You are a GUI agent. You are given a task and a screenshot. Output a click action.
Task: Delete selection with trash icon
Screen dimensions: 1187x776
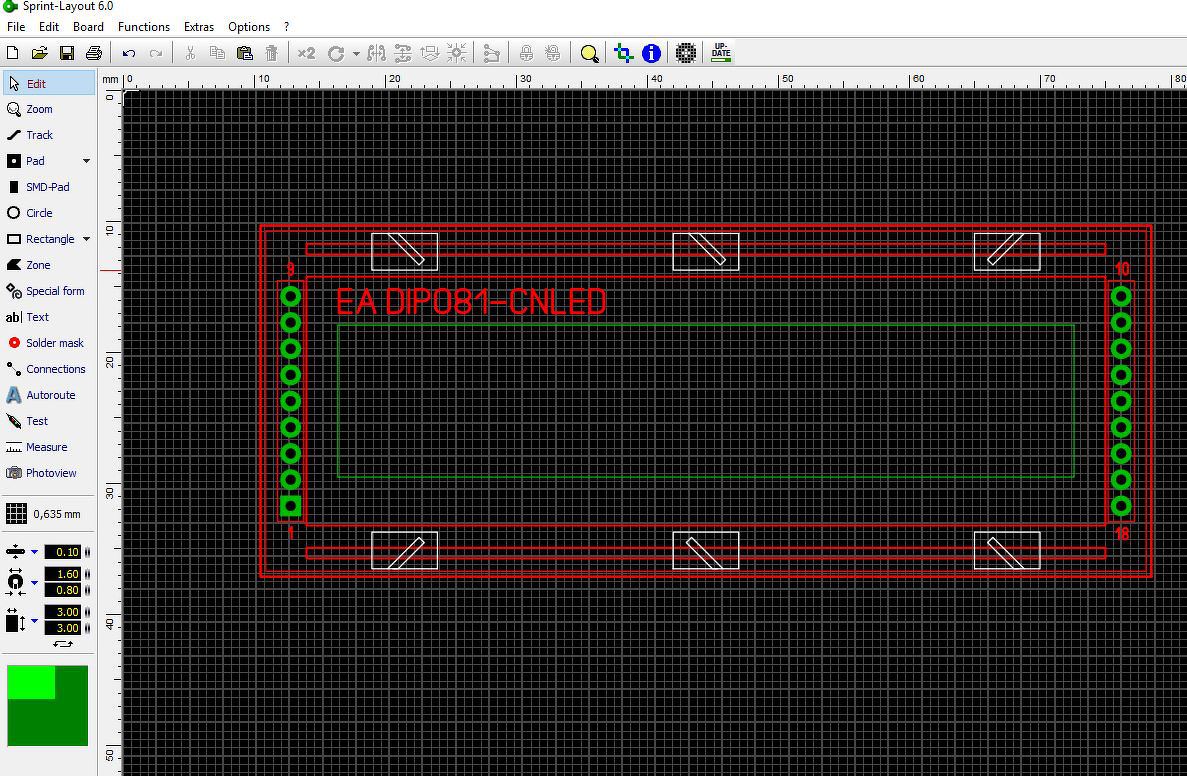pyautogui.click(x=272, y=53)
